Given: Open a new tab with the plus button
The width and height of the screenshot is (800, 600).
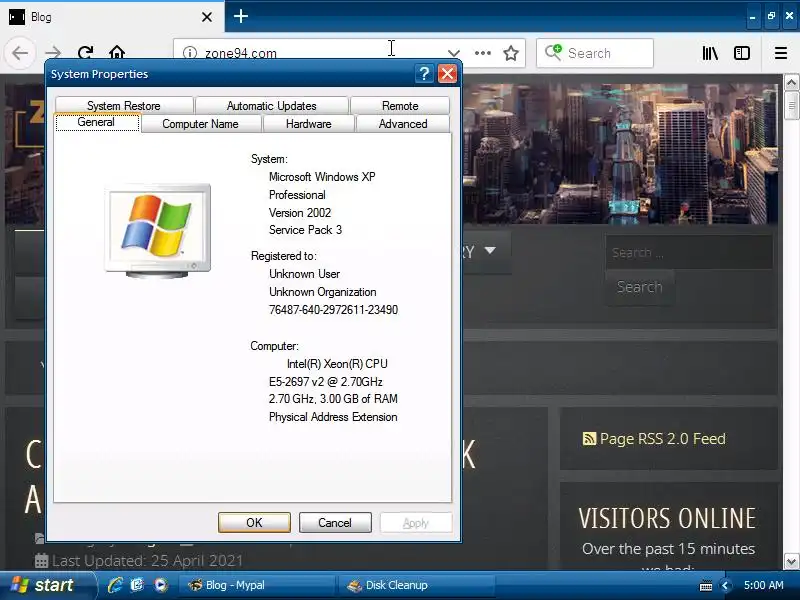Looking at the screenshot, I should (x=241, y=16).
